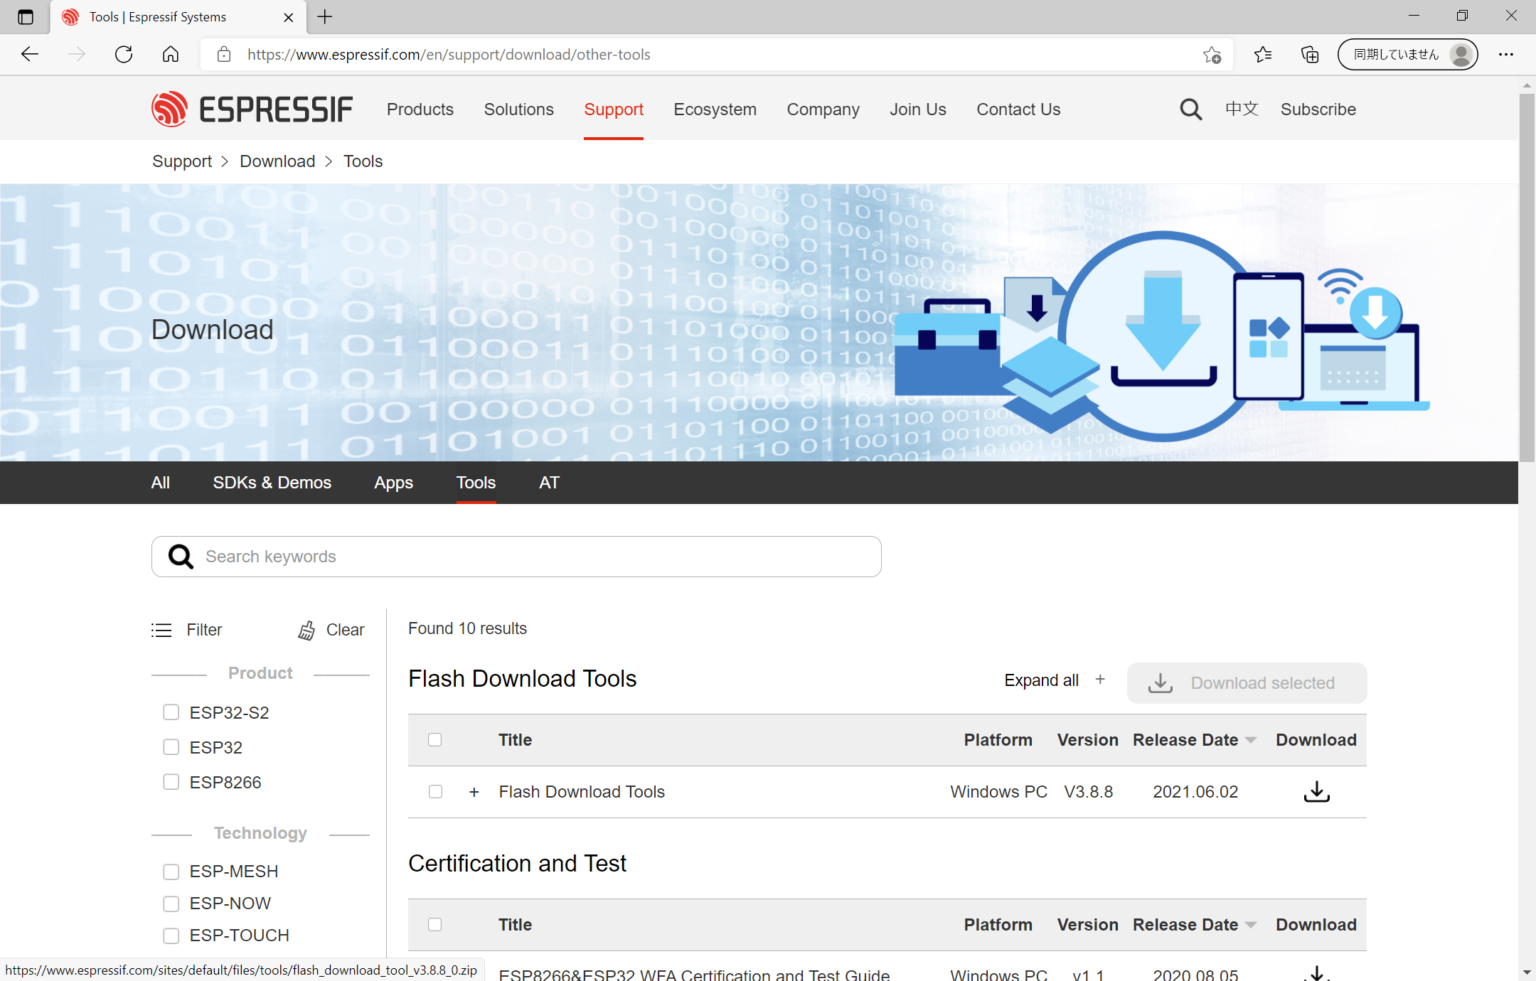Viewport: 1536px width, 981px height.
Task: Expand the Flash Download Tools row details
Action: [x=474, y=792]
